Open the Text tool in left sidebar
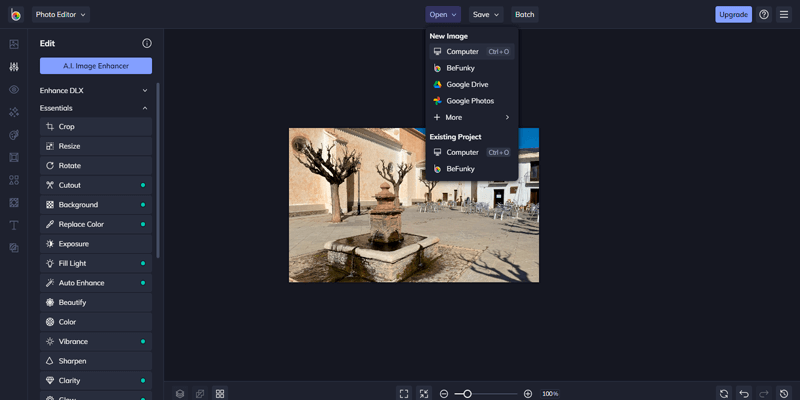This screenshot has height=400, width=800. (x=14, y=225)
